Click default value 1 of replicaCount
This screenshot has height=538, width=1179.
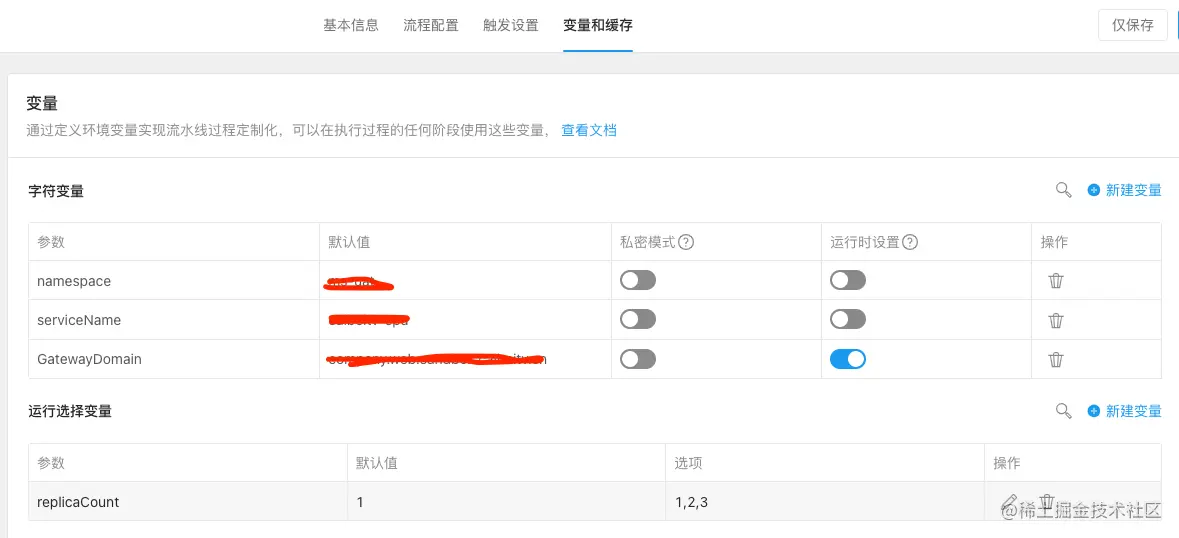(x=506, y=501)
